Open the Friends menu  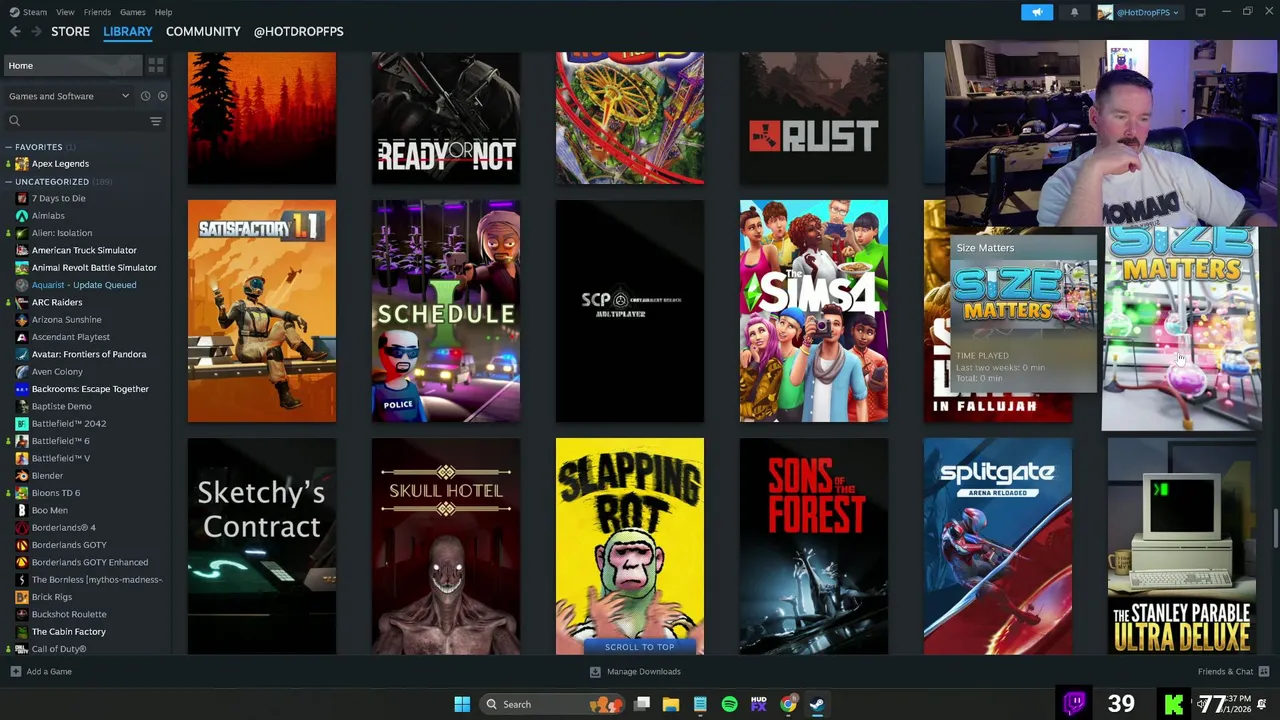point(97,12)
